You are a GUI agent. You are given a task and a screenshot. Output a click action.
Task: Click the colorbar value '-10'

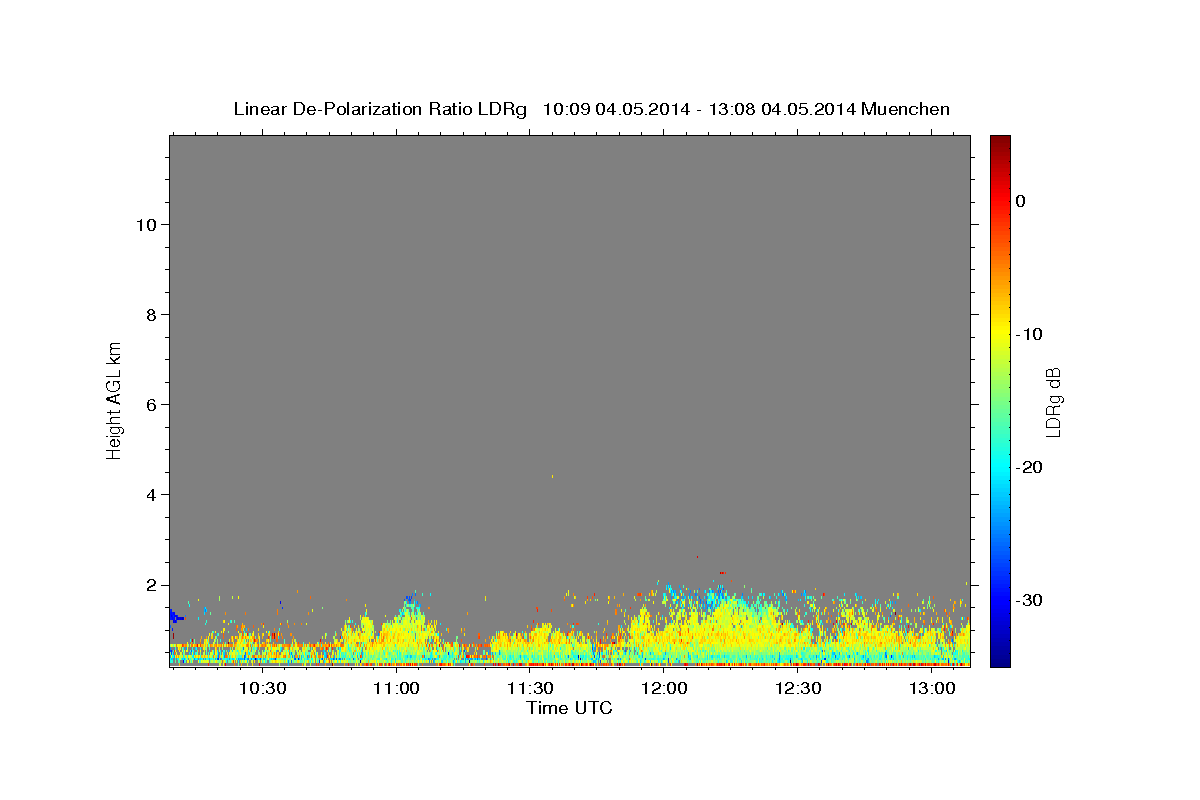(1030, 334)
